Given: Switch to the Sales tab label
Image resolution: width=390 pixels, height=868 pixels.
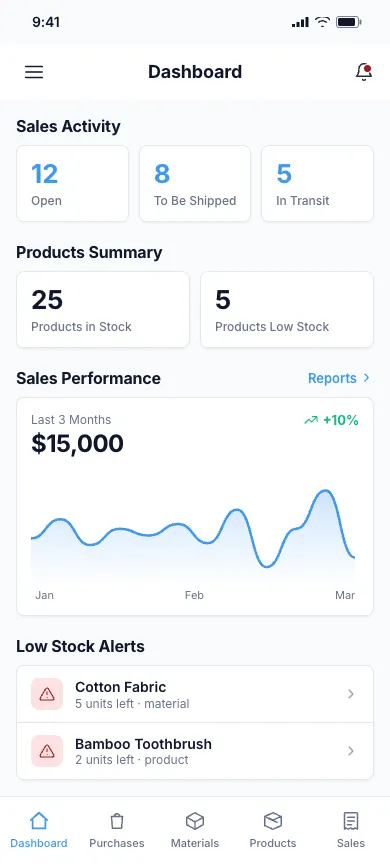Looking at the screenshot, I should [x=351, y=843].
